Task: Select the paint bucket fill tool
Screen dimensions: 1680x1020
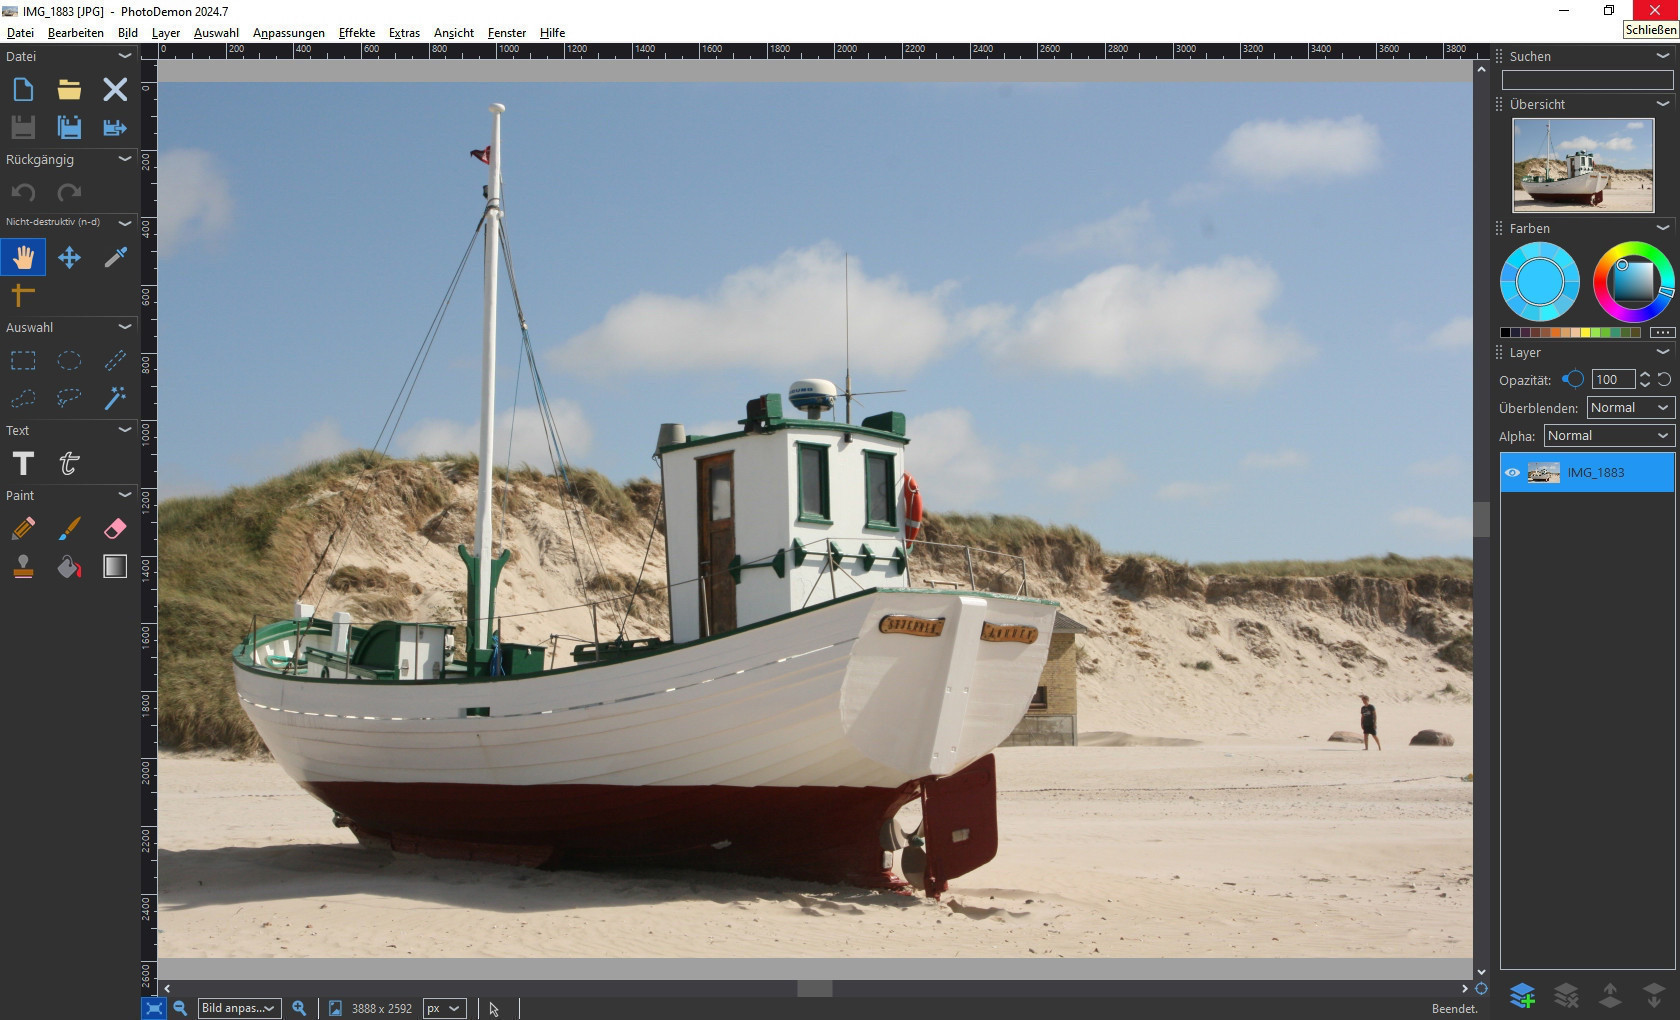Action: coord(69,568)
